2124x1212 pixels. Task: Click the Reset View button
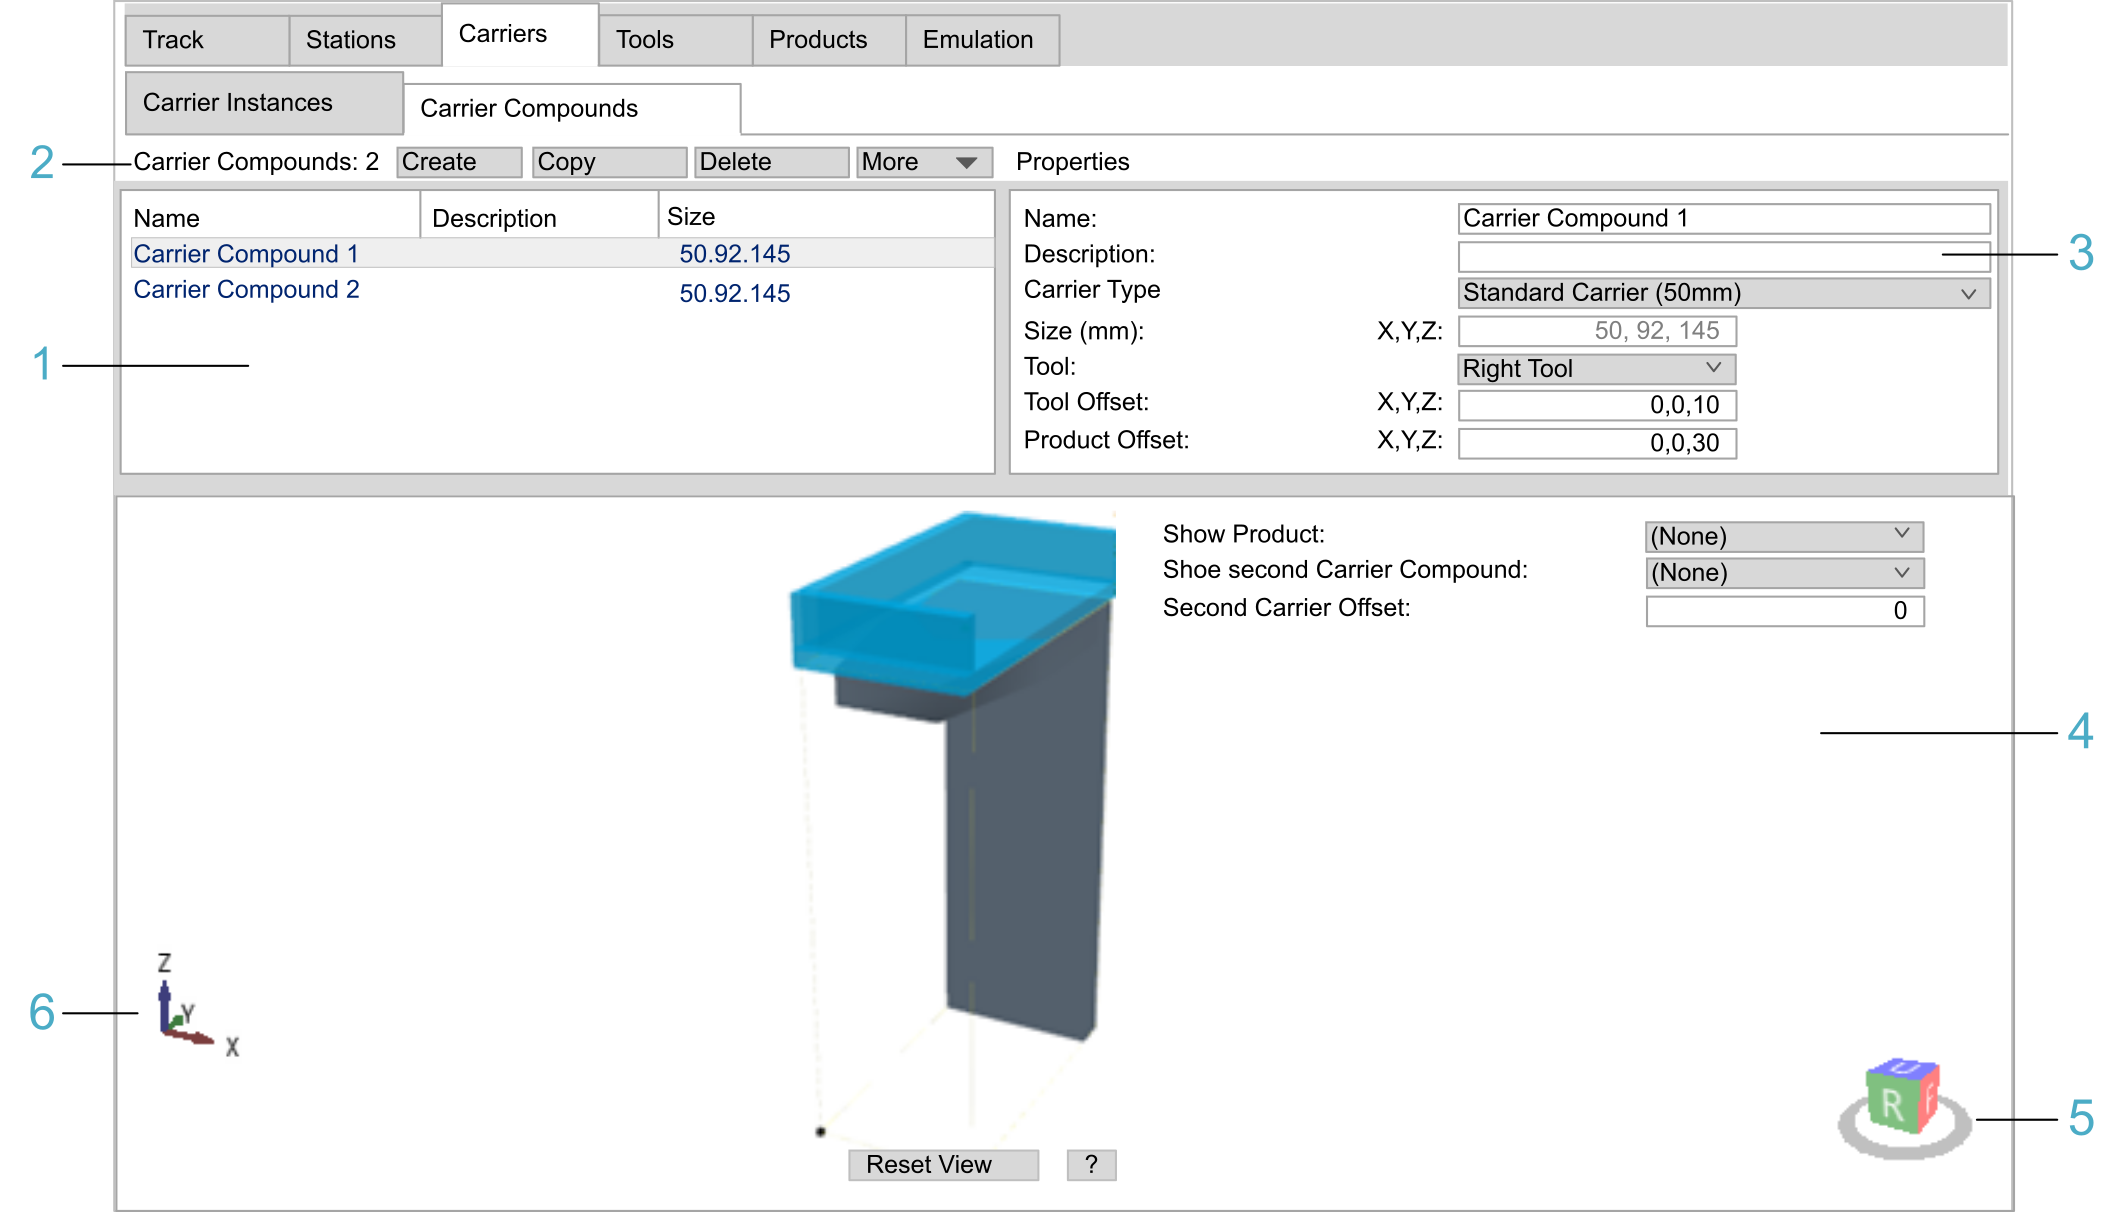coord(942,1165)
